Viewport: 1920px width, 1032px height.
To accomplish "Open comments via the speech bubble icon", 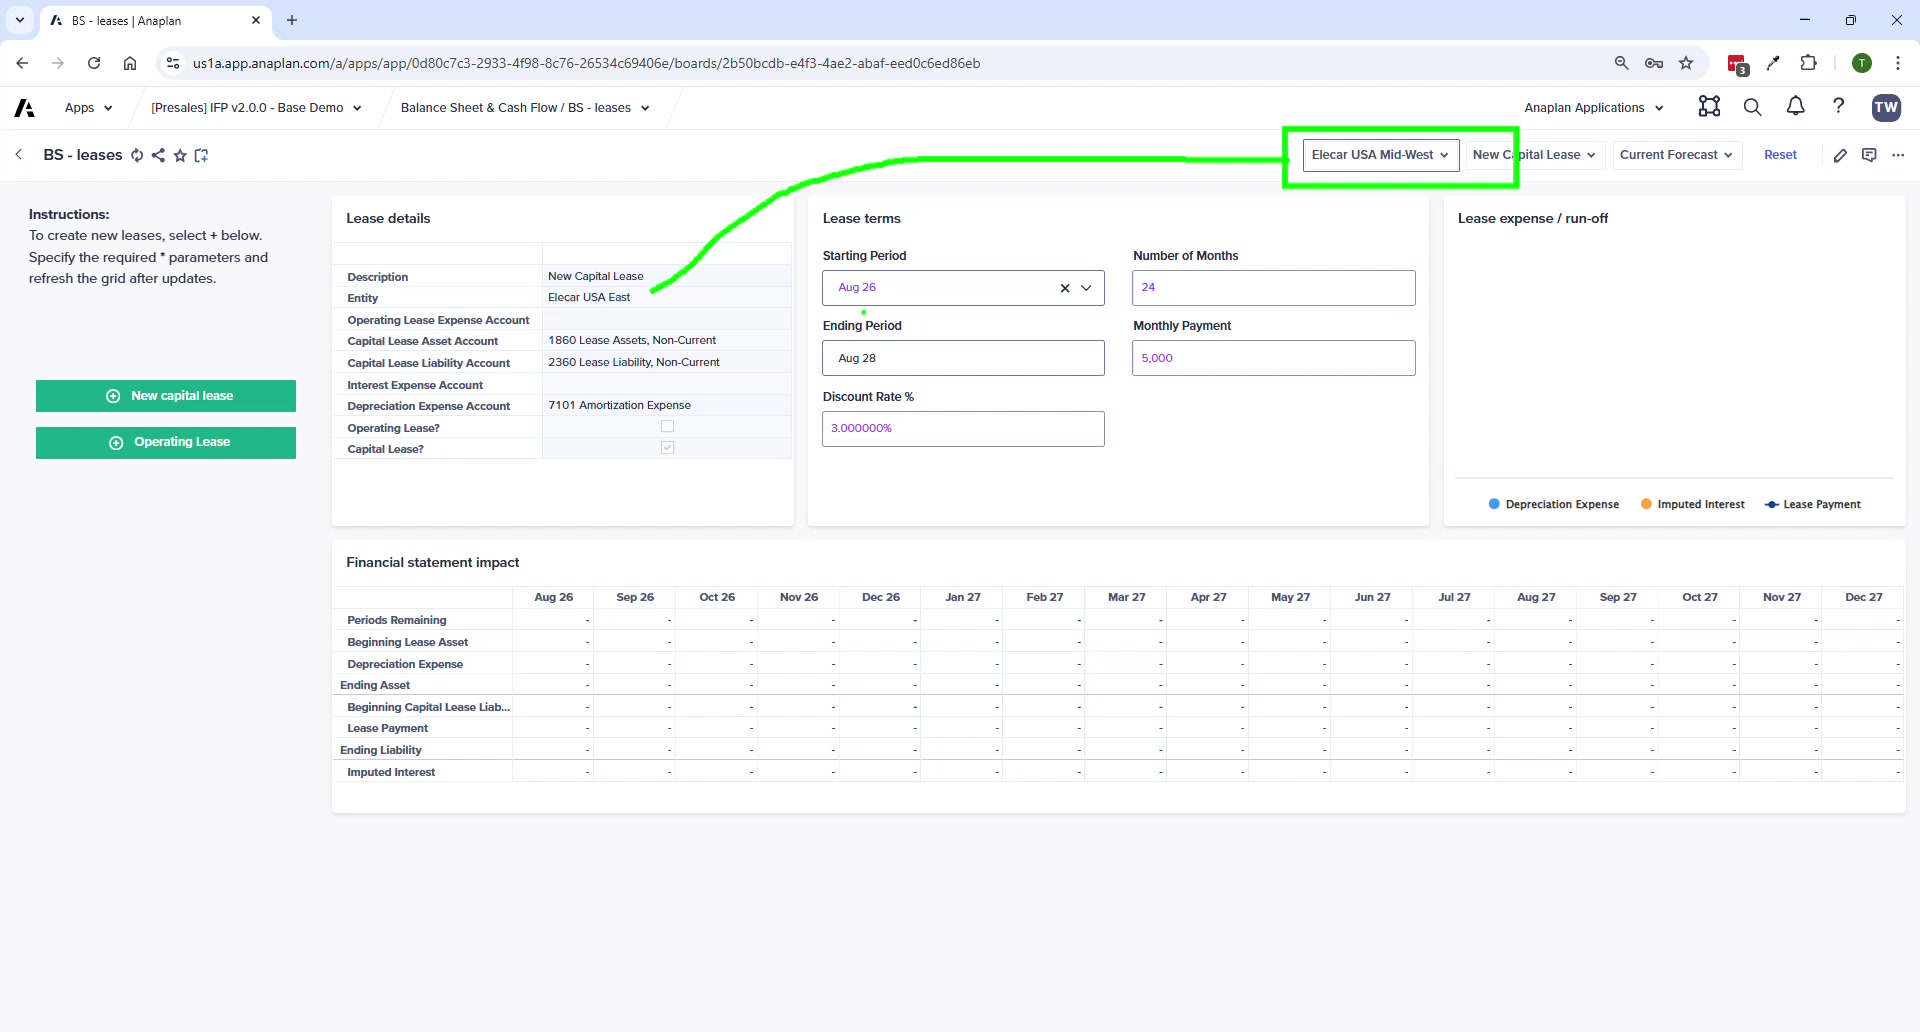I will click(1869, 155).
